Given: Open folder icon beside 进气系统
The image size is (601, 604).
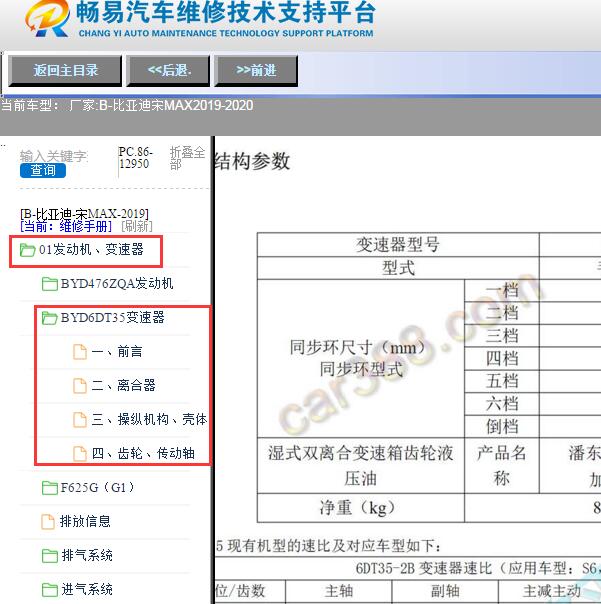Looking at the screenshot, I should click(x=49, y=589).
